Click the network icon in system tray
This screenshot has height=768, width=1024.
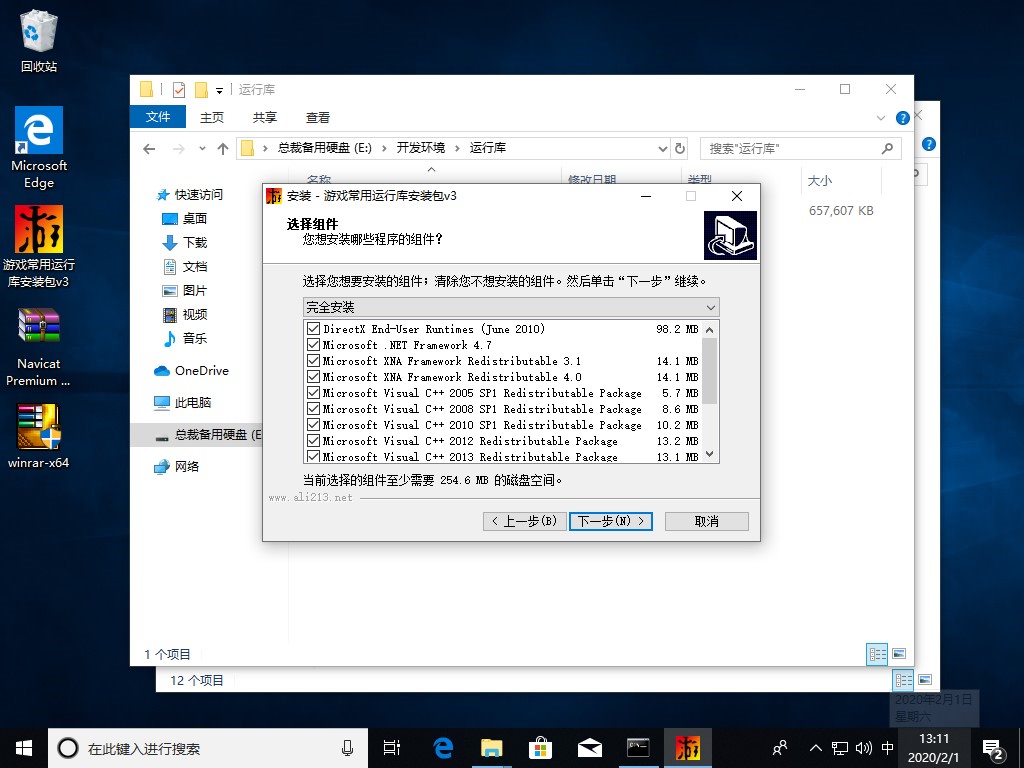click(x=840, y=748)
